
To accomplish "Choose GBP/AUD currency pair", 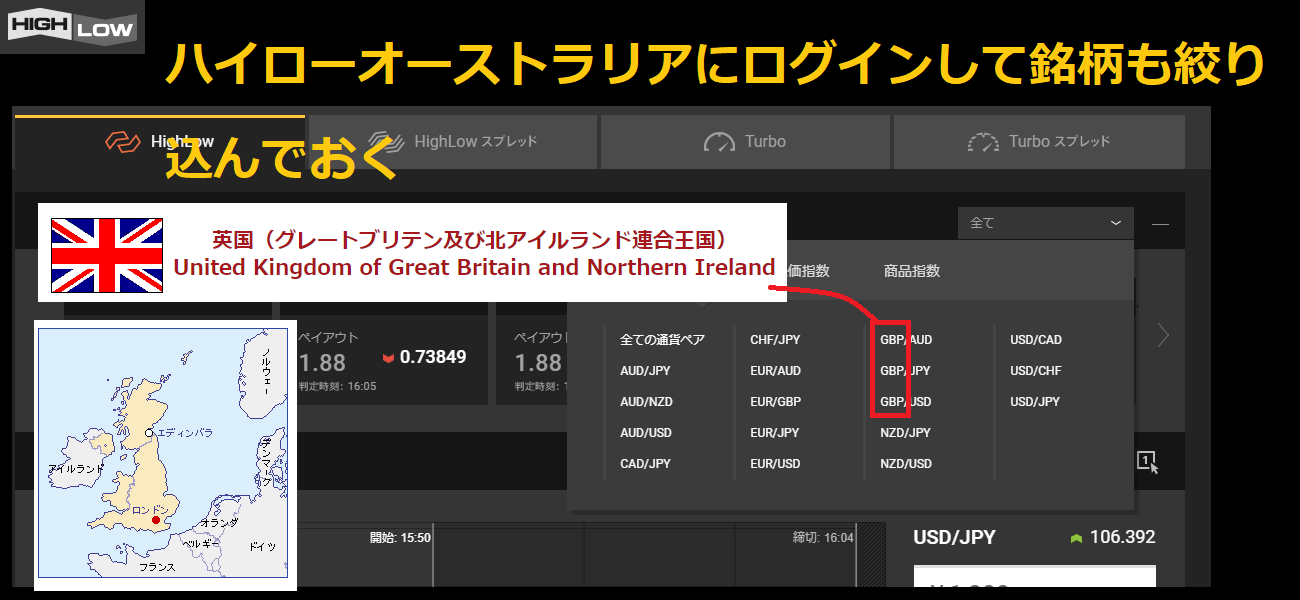I will click(905, 340).
